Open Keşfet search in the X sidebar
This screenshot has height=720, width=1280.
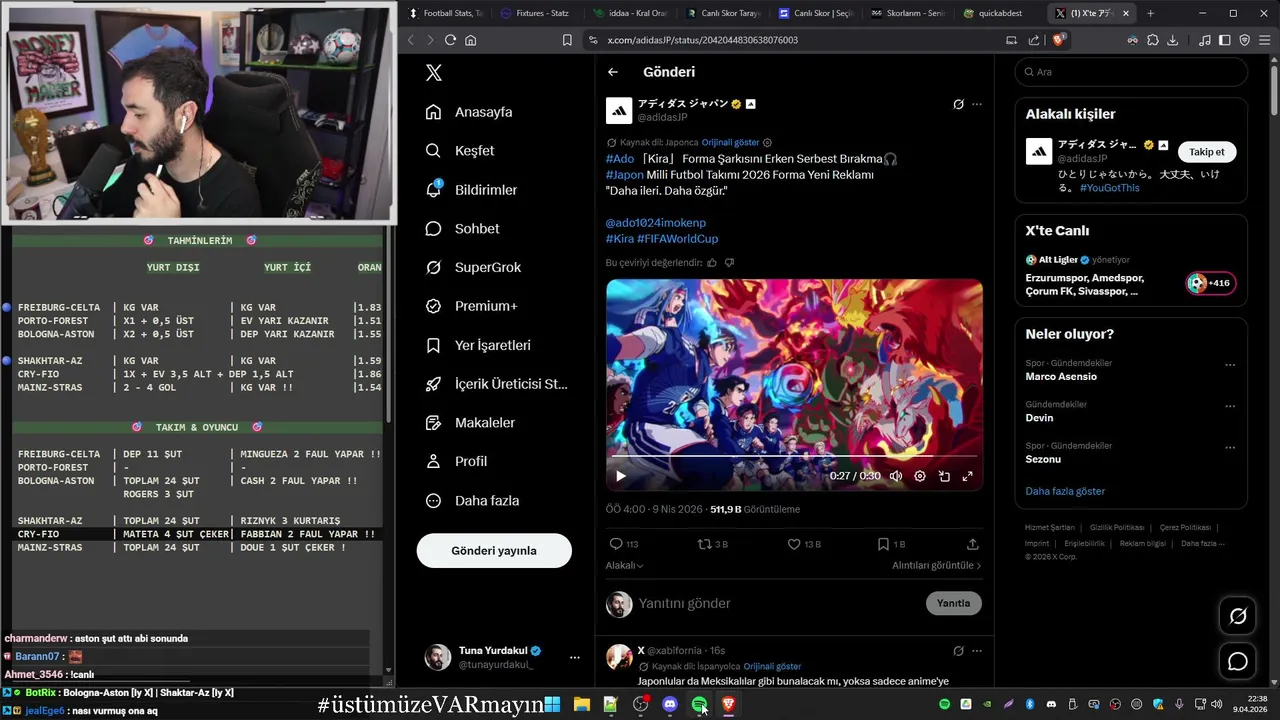pyautogui.click(x=459, y=151)
